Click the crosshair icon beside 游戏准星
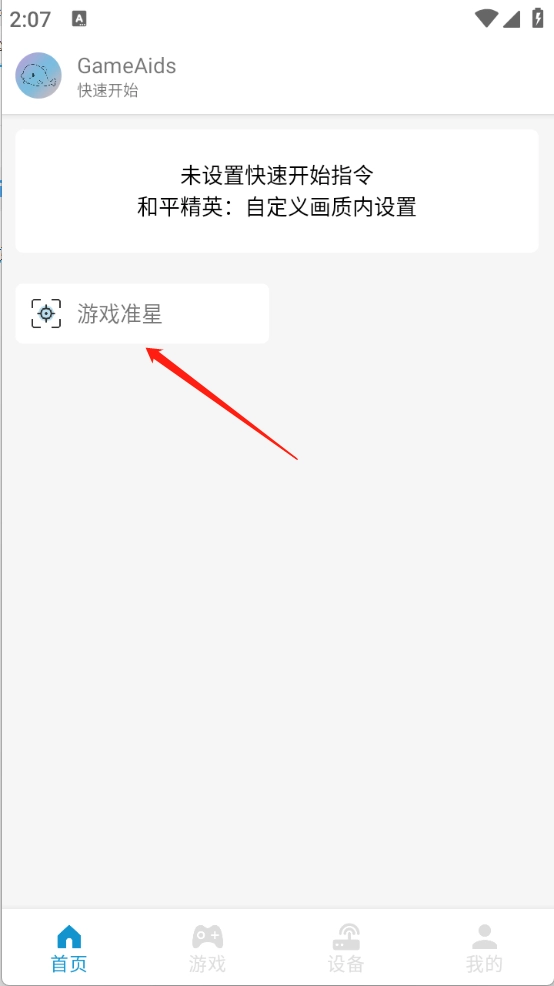The image size is (554, 986). click(x=46, y=313)
